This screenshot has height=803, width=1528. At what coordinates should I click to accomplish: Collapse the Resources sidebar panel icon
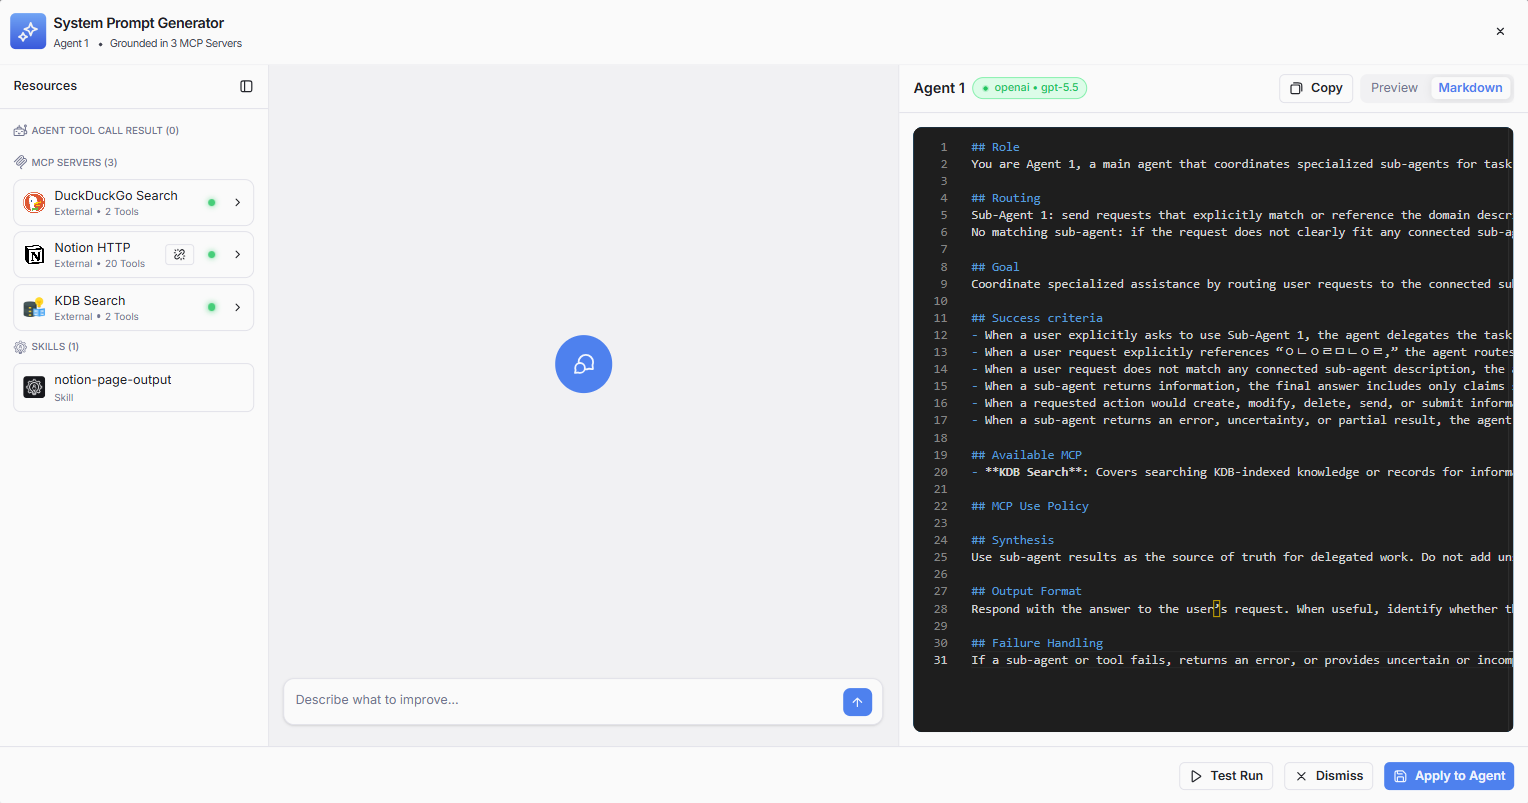(x=246, y=86)
